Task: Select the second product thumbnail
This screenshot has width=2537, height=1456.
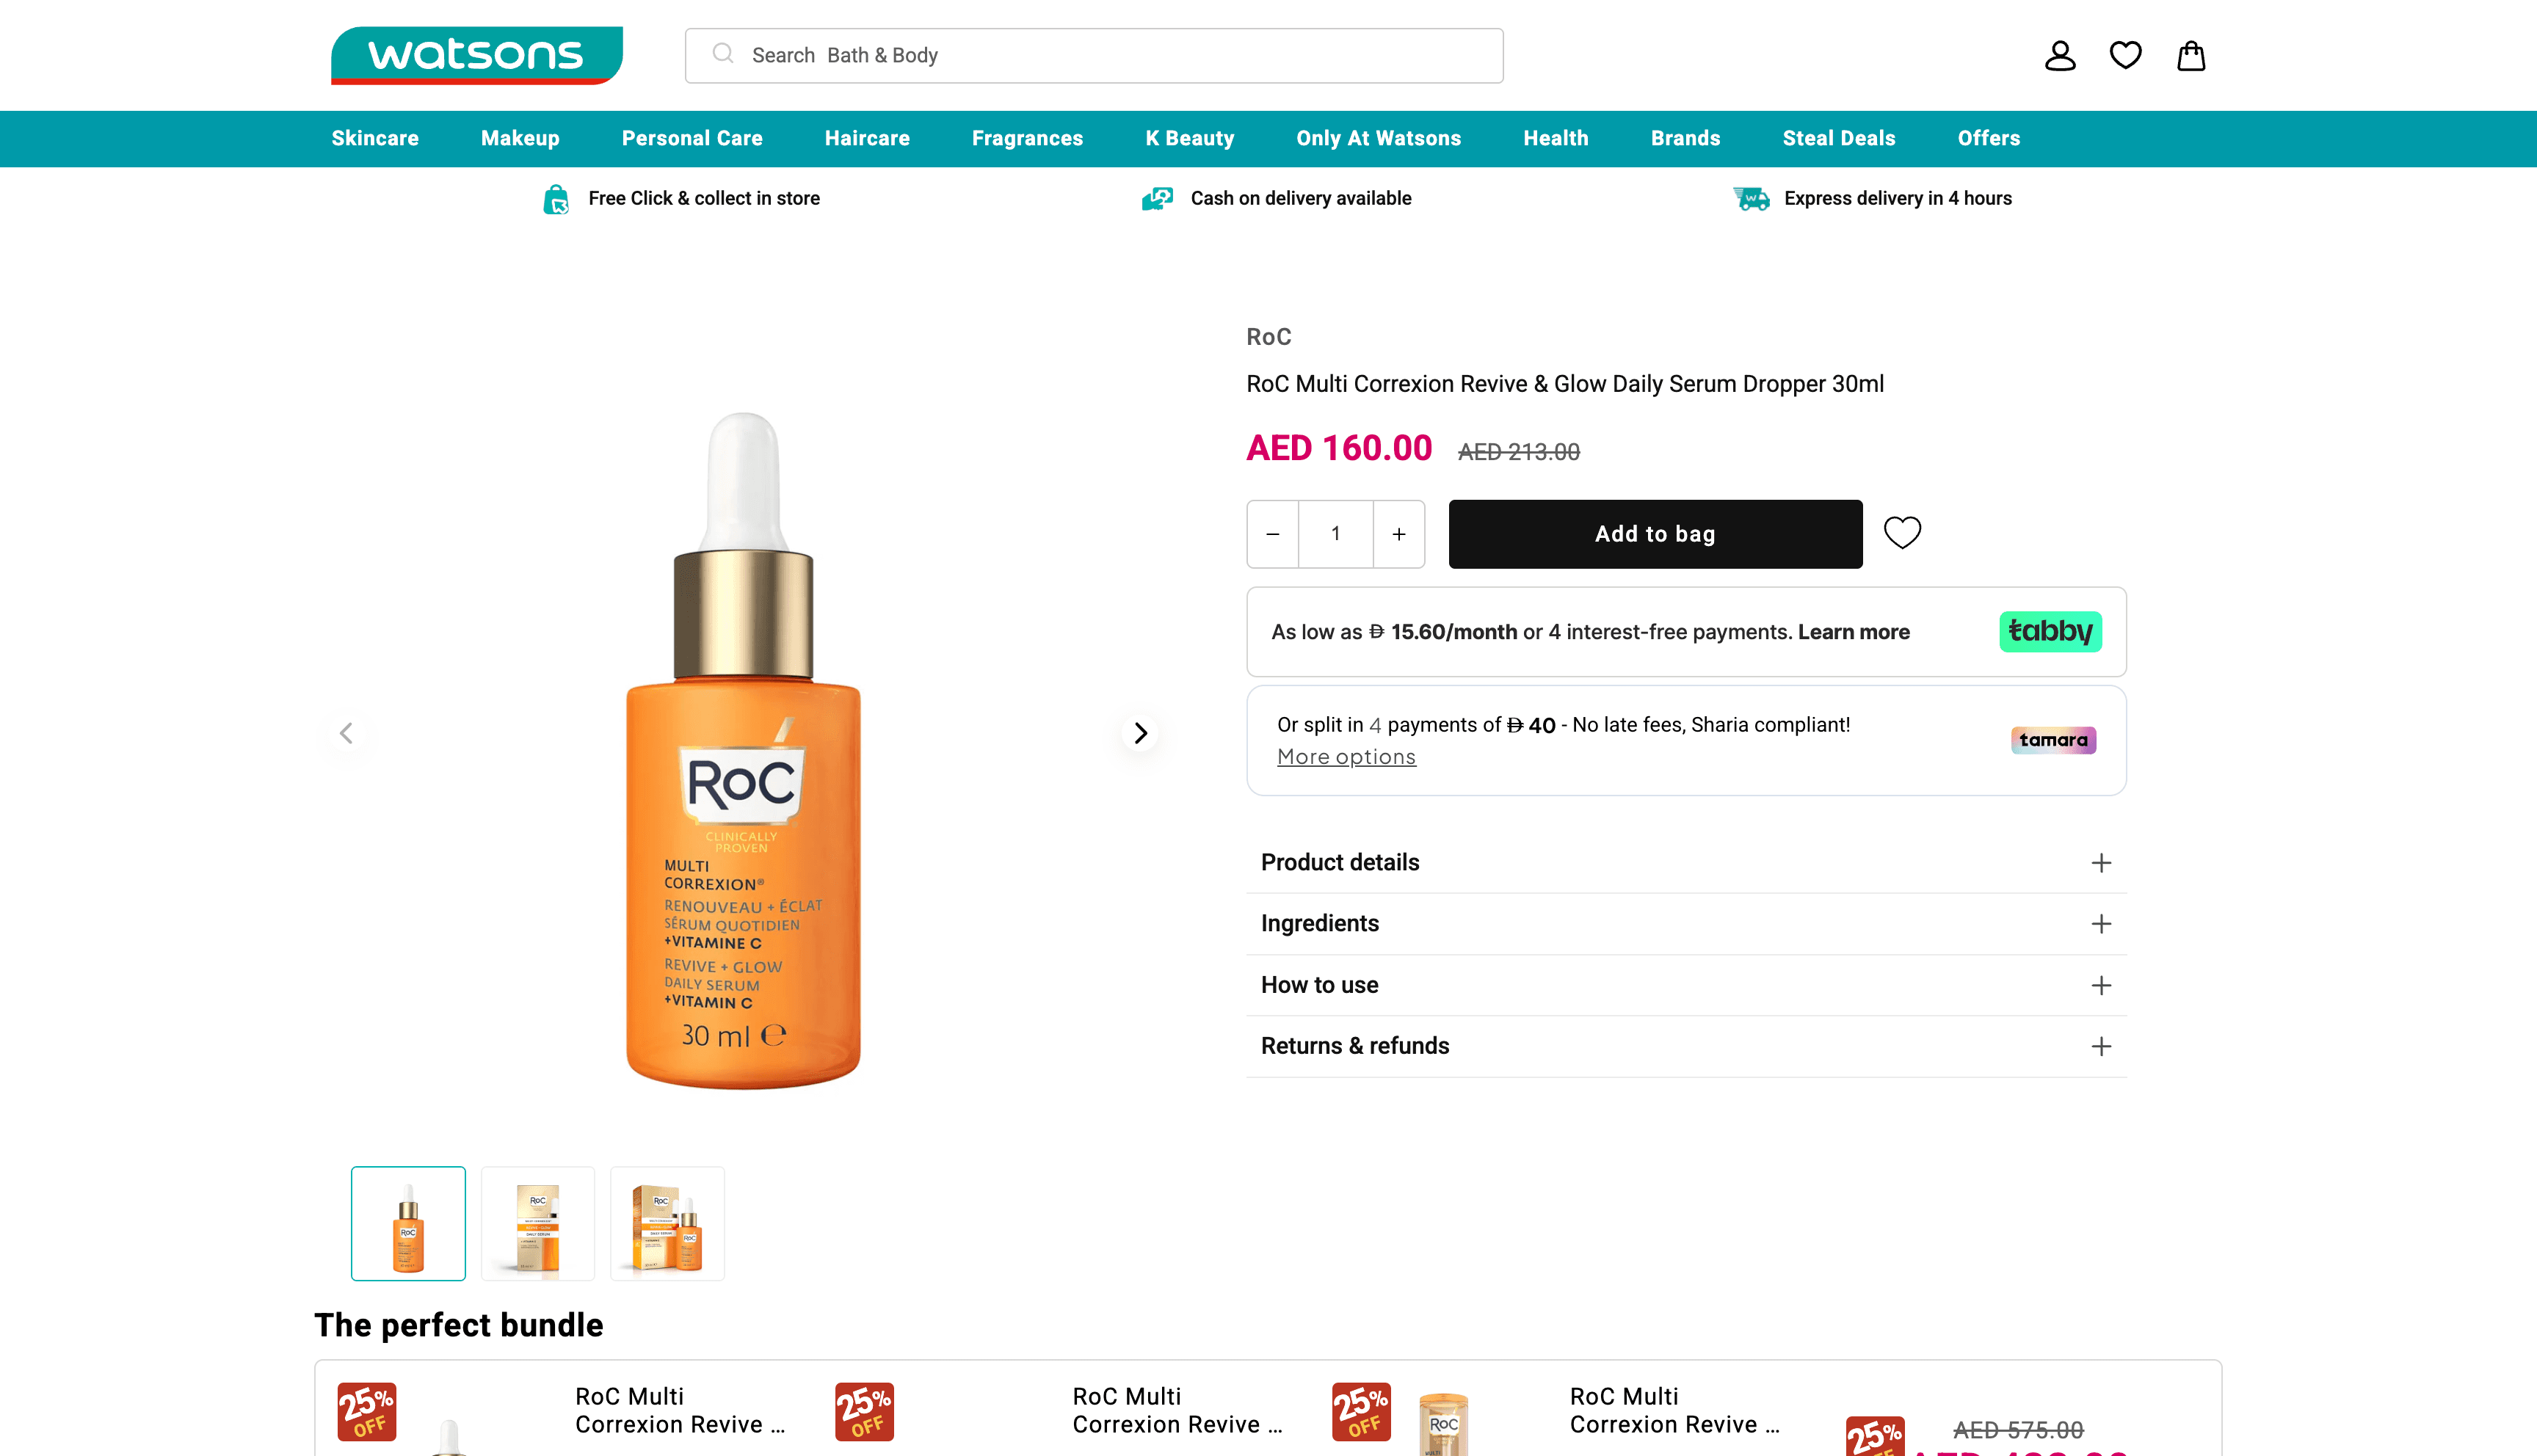Action: (538, 1223)
